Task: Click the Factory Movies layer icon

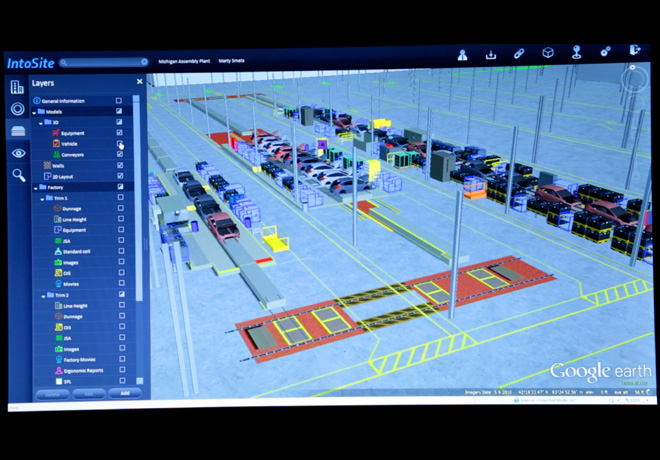Action: (x=59, y=359)
